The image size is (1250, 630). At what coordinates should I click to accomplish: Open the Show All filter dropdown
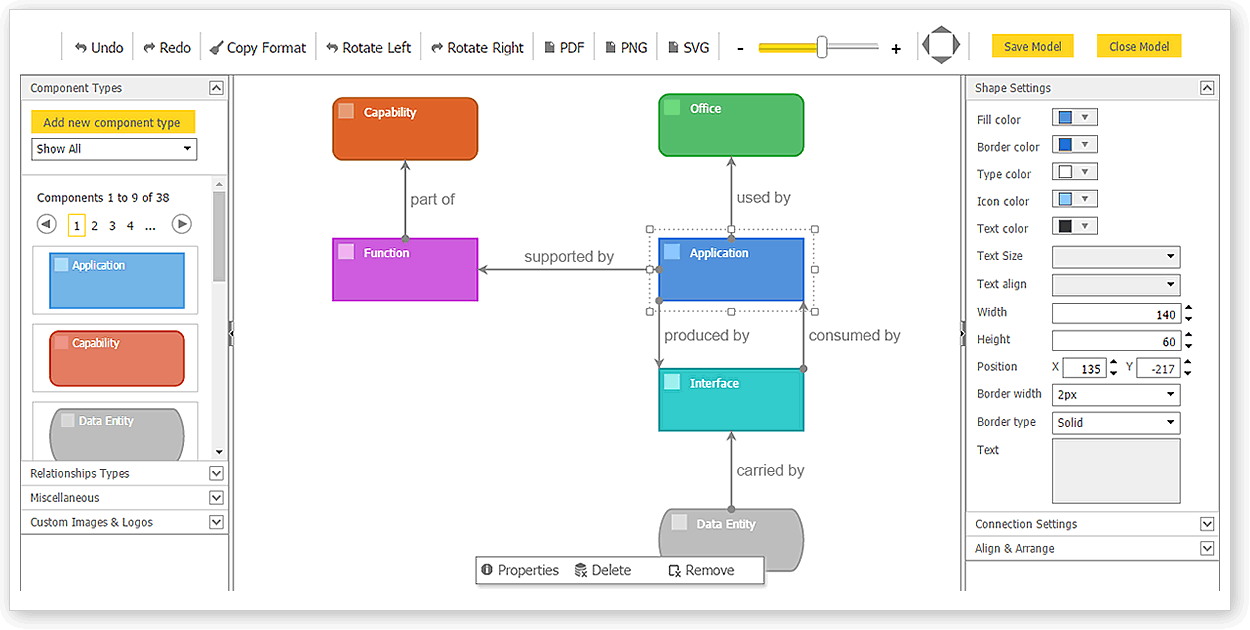click(114, 149)
